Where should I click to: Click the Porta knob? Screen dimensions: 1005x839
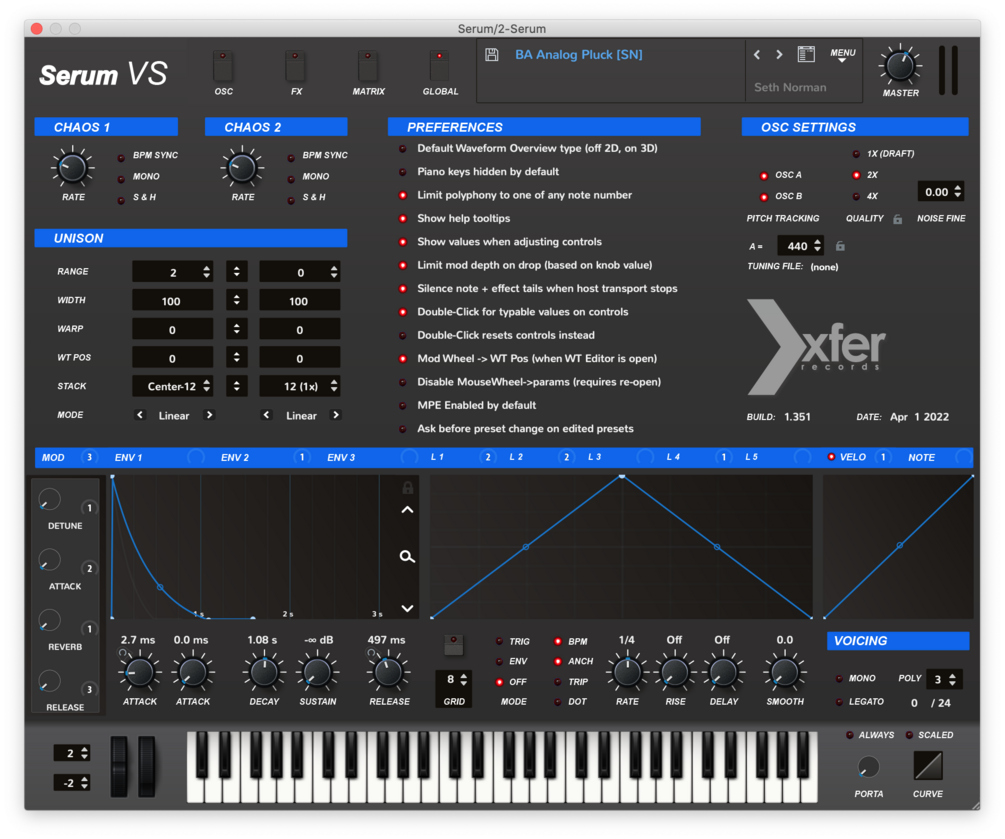[868, 767]
